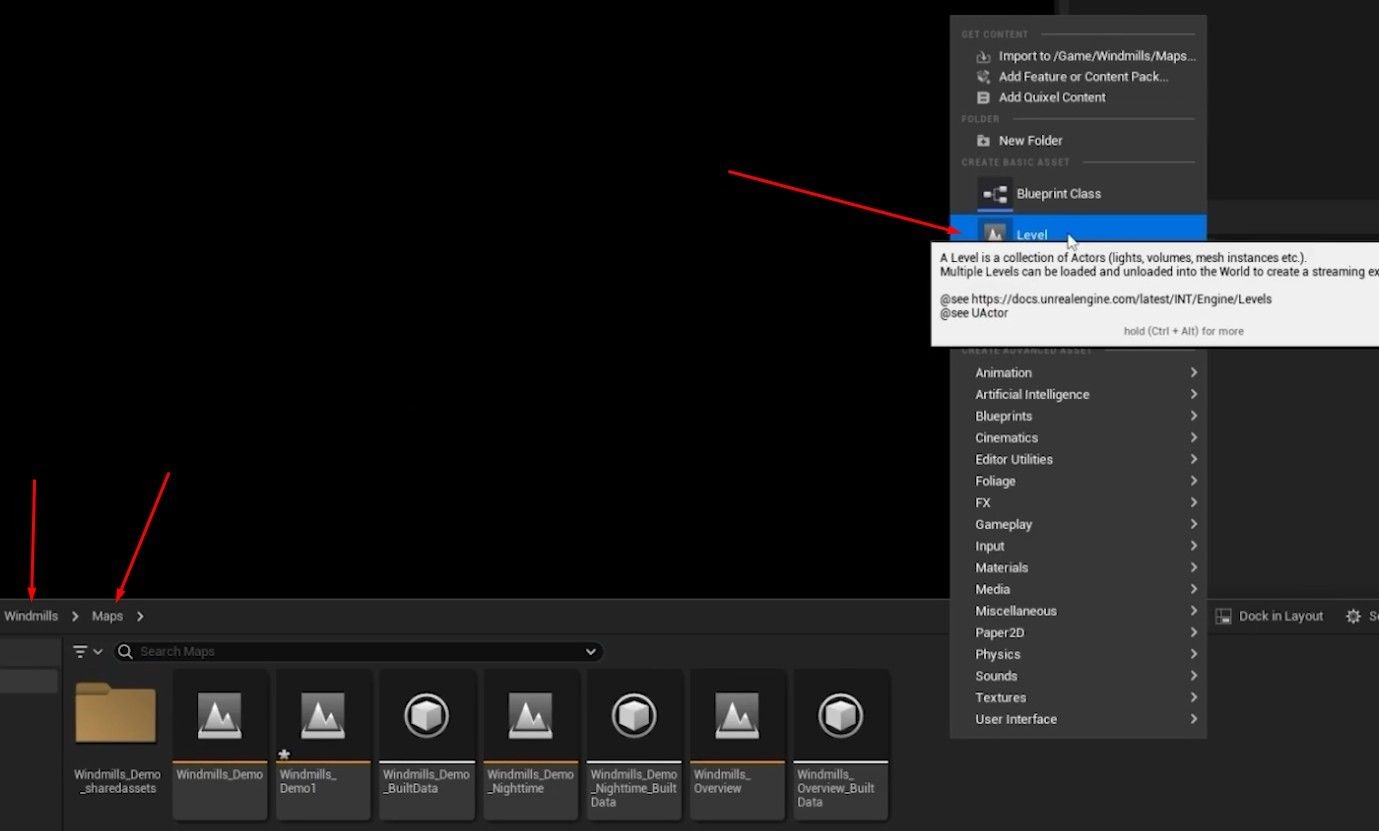Open the Materials submenu
This screenshot has height=831, width=1379.
1078,568
